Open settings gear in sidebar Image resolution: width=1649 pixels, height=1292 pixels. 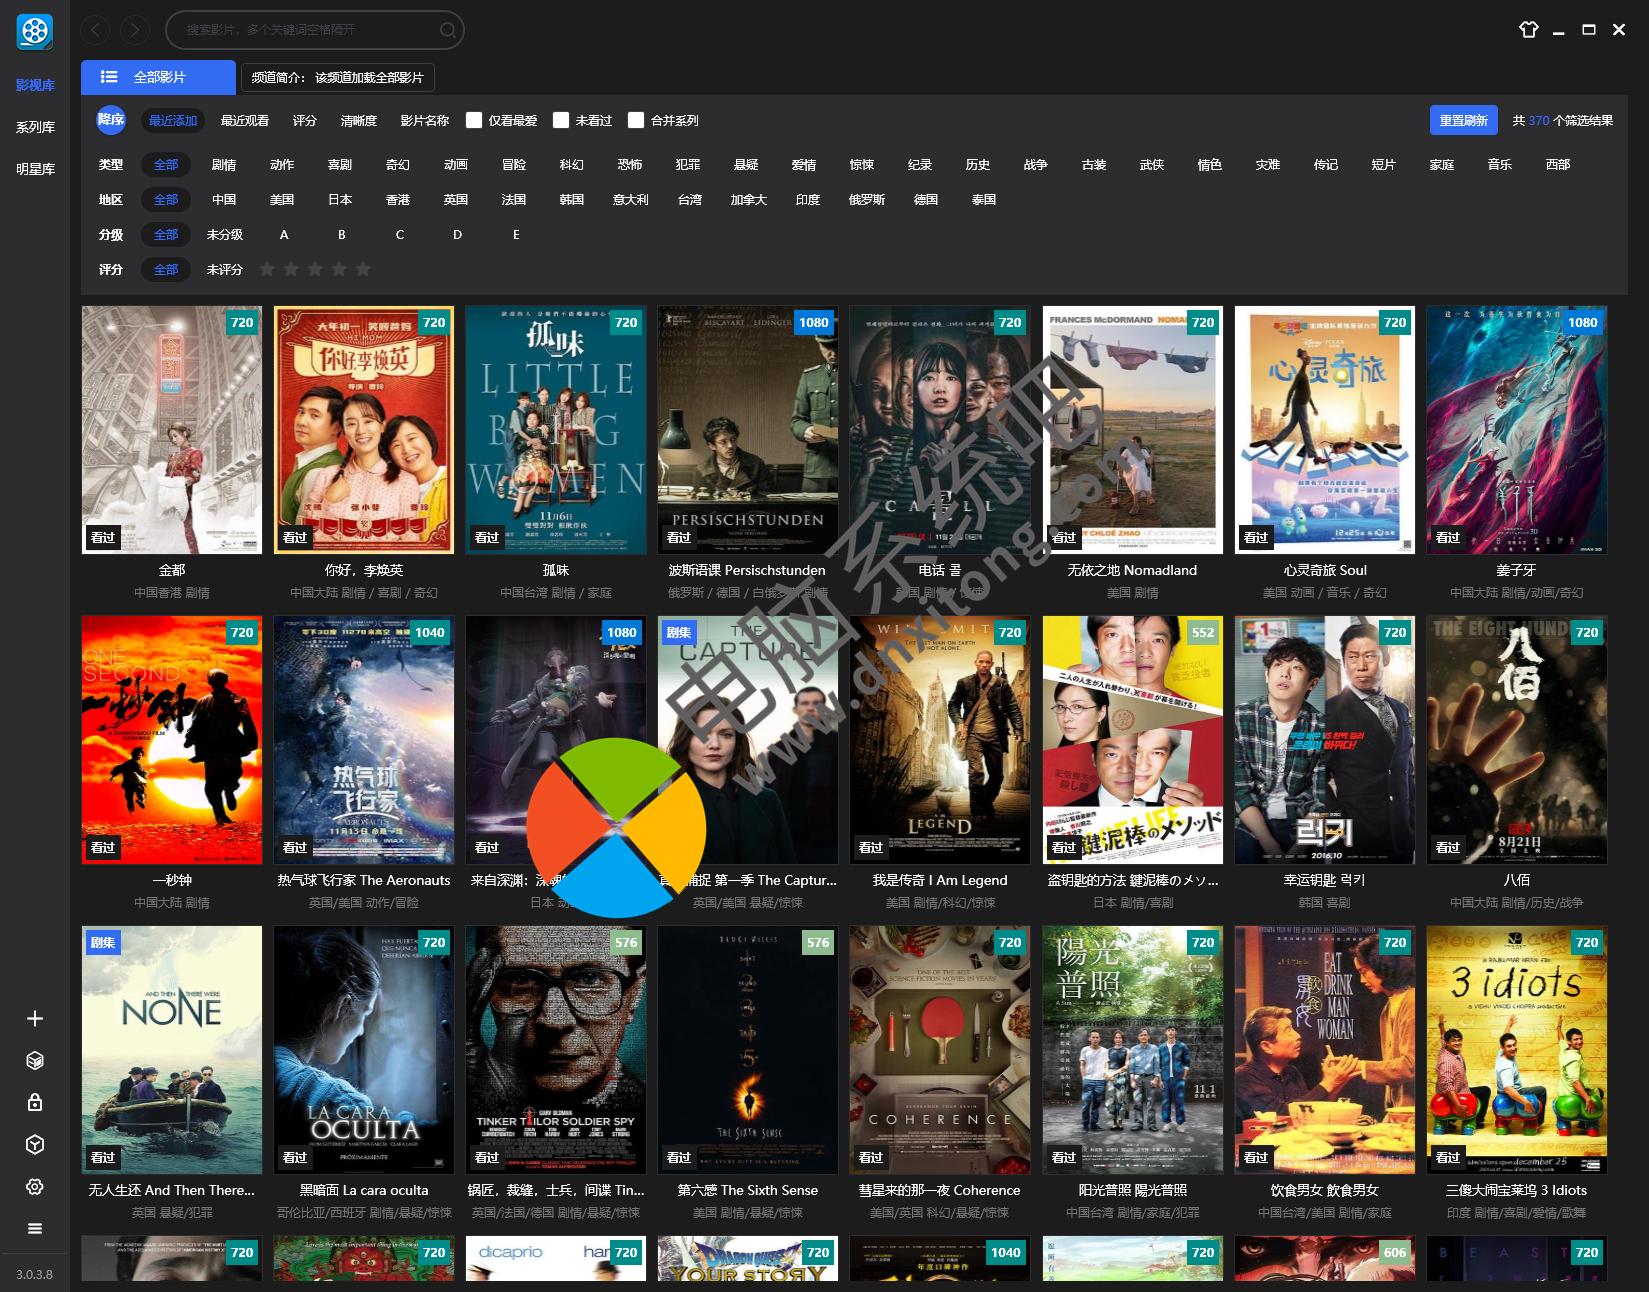[x=35, y=1186]
